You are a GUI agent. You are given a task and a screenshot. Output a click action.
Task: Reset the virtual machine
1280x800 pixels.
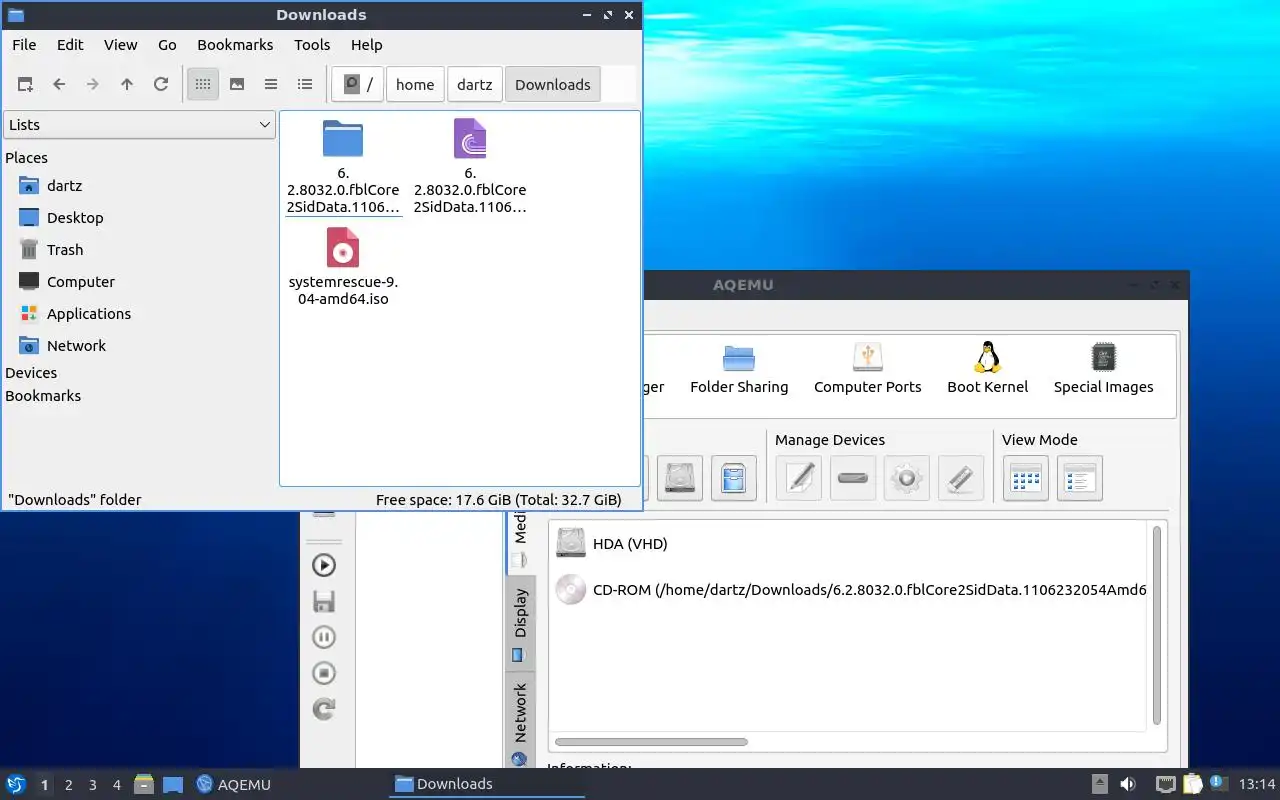[x=324, y=709]
